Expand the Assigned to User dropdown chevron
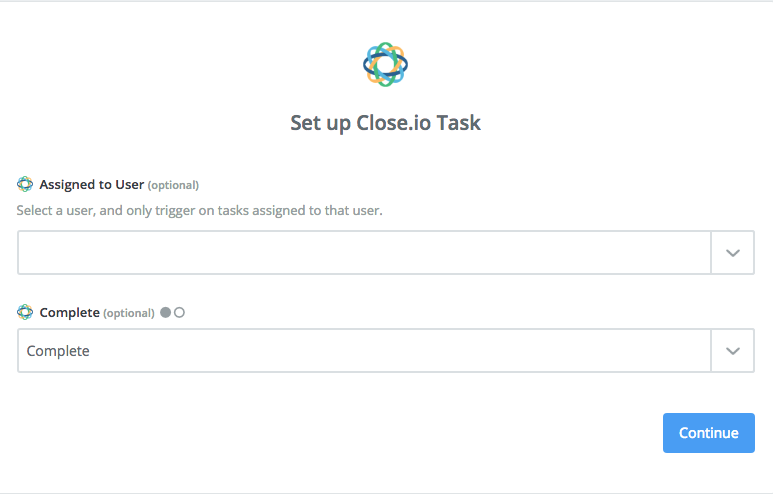The image size is (773, 494). (733, 252)
